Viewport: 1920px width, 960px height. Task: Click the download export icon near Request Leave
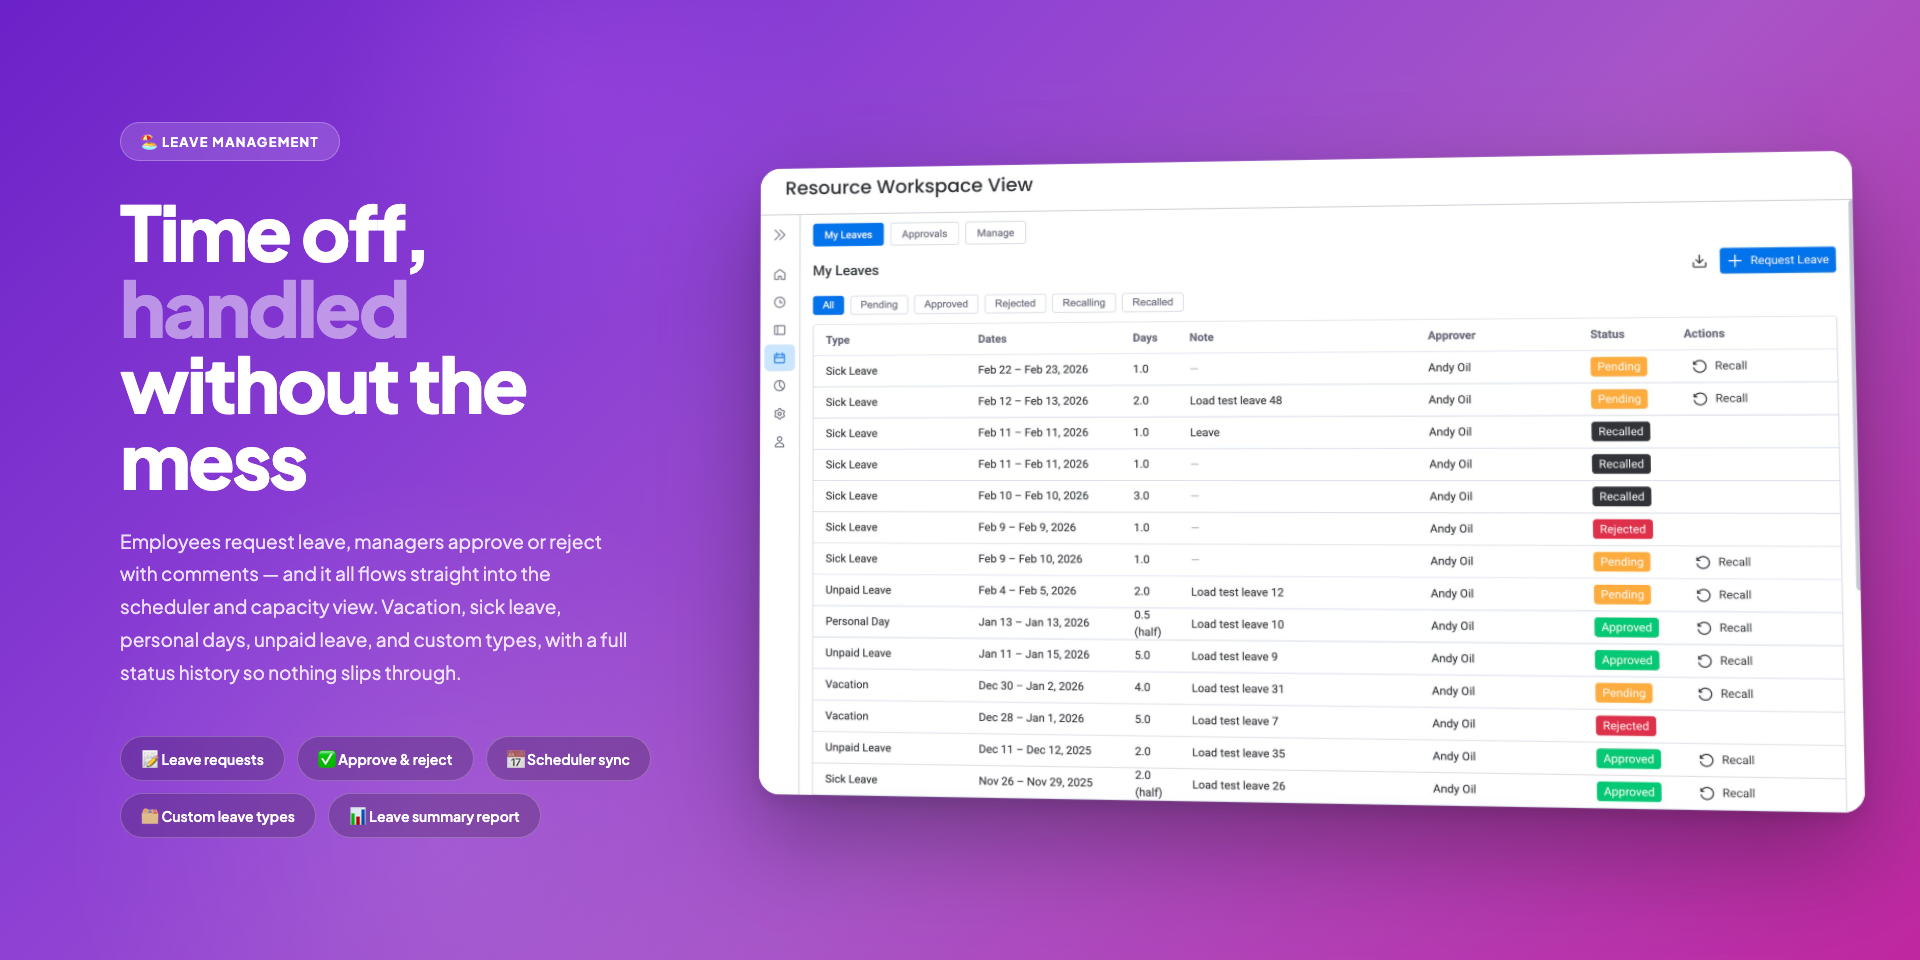1699,260
